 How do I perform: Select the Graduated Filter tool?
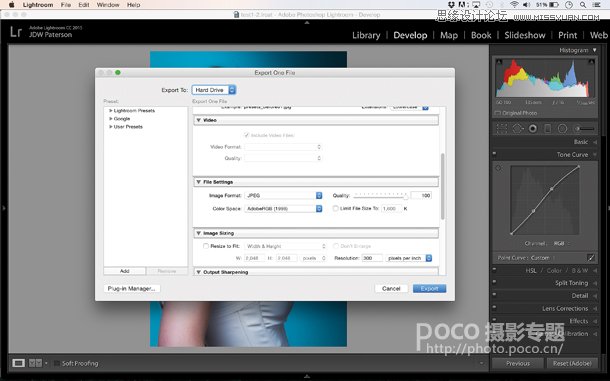point(547,128)
